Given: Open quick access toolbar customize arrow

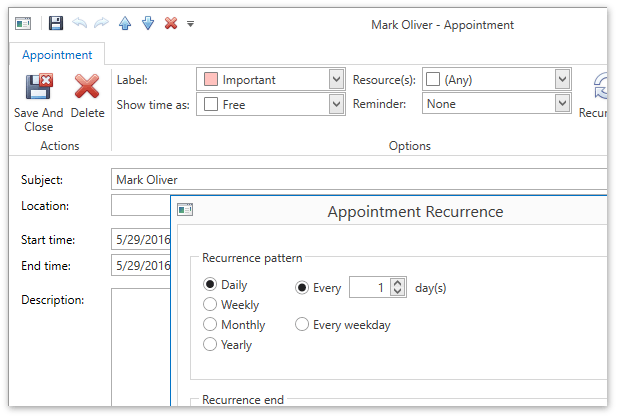Looking at the screenshot, I should tap(190, 24).
